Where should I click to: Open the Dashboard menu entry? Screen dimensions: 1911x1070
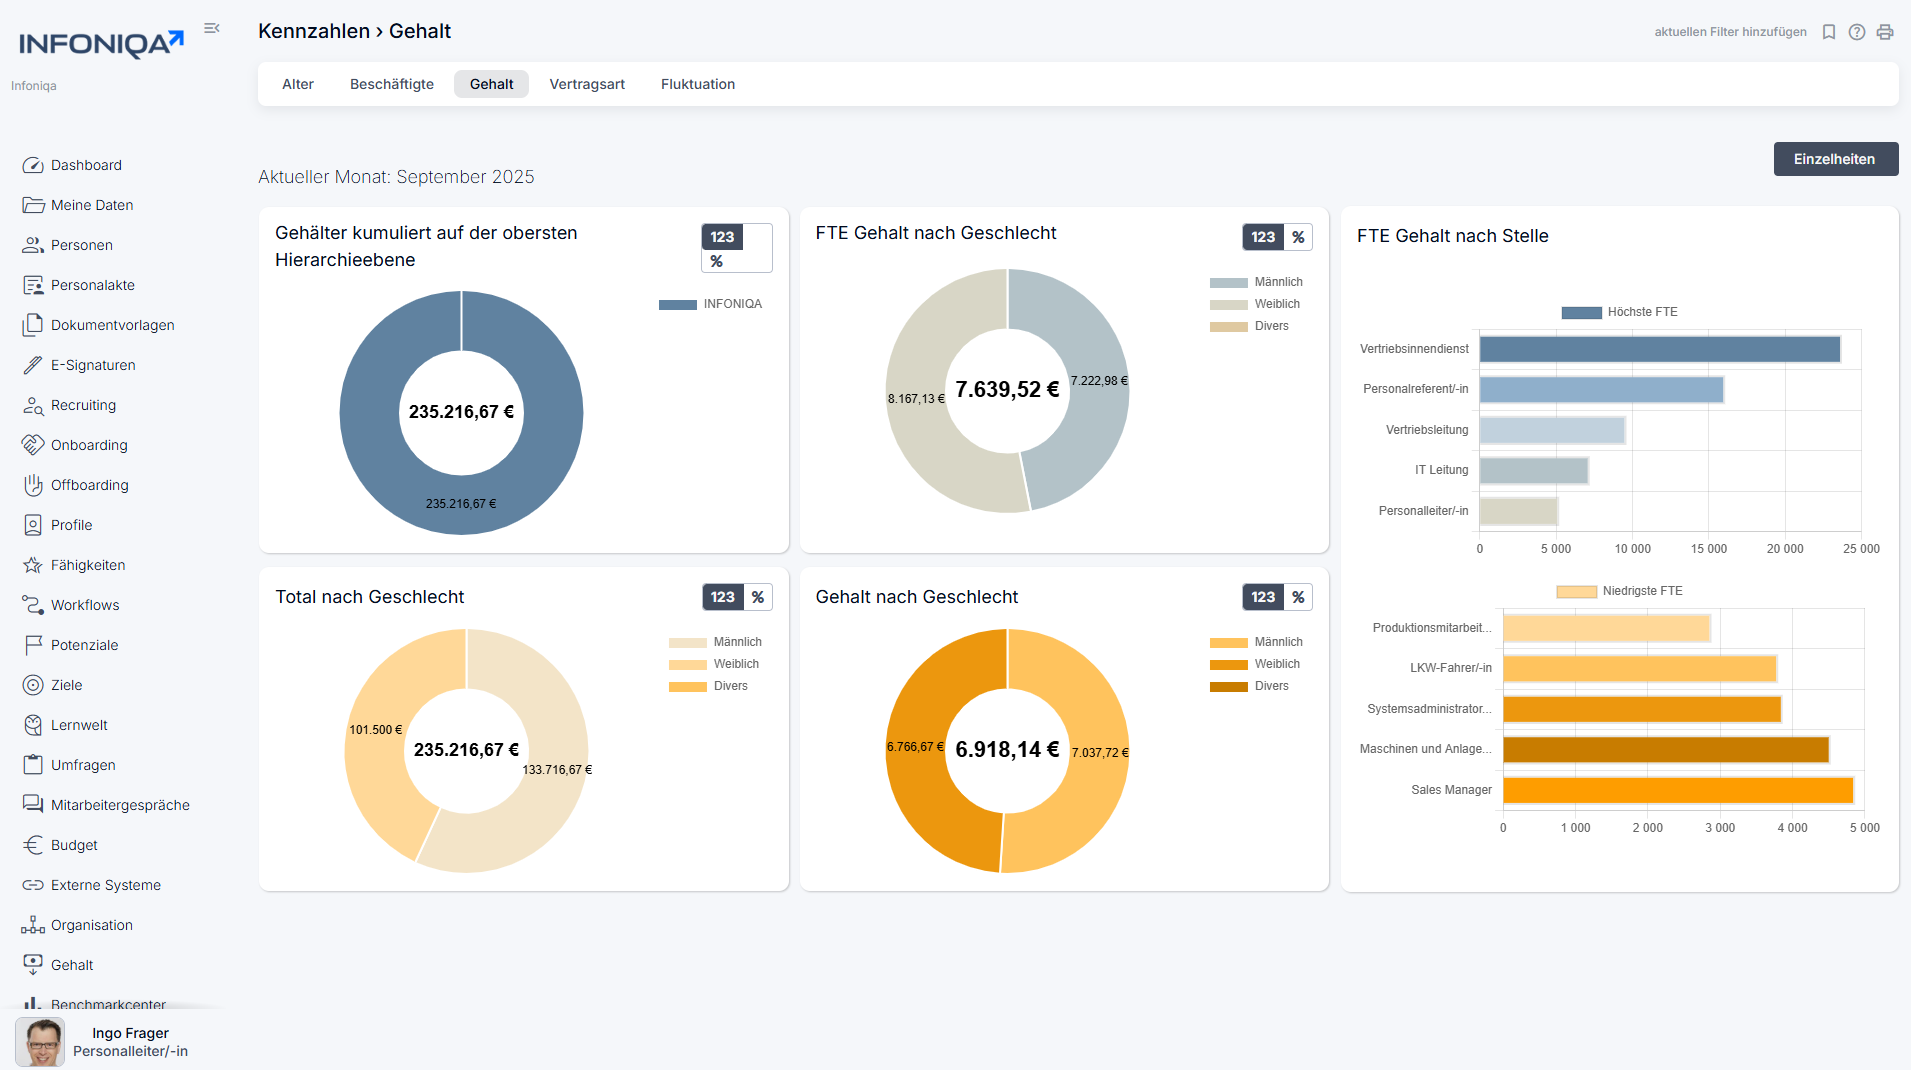pos(86,165)
